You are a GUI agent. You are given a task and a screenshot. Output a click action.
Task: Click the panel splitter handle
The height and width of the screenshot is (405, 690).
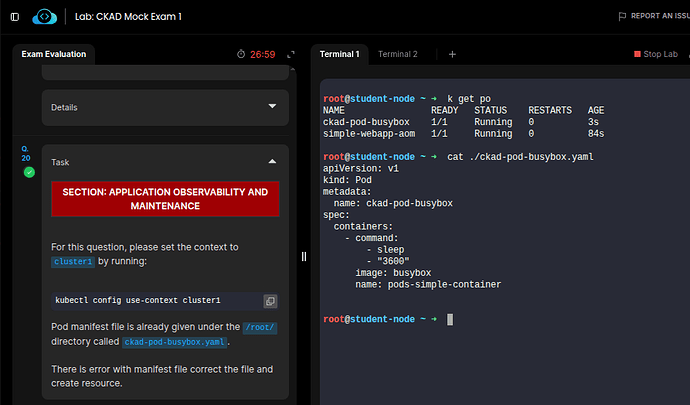pos(304,256)
